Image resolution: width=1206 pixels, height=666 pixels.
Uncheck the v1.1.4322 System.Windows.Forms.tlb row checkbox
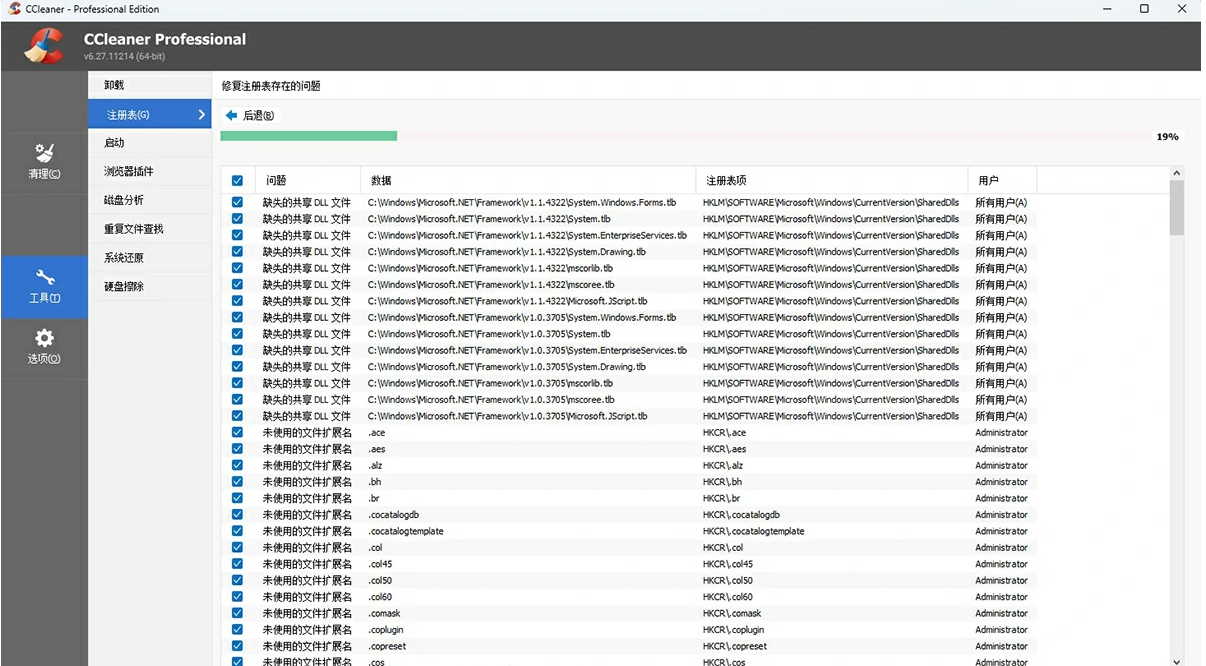point(237,202)
